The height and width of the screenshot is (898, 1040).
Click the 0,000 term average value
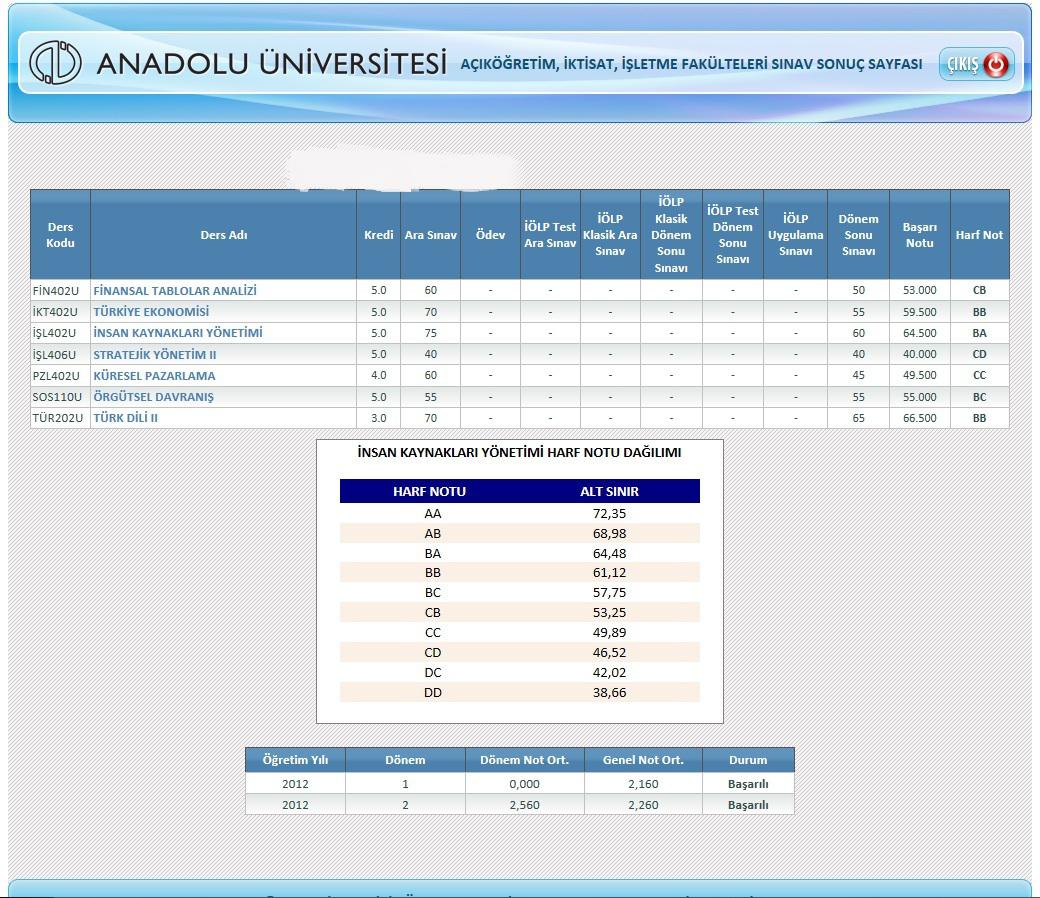click(x=525, y=784)
